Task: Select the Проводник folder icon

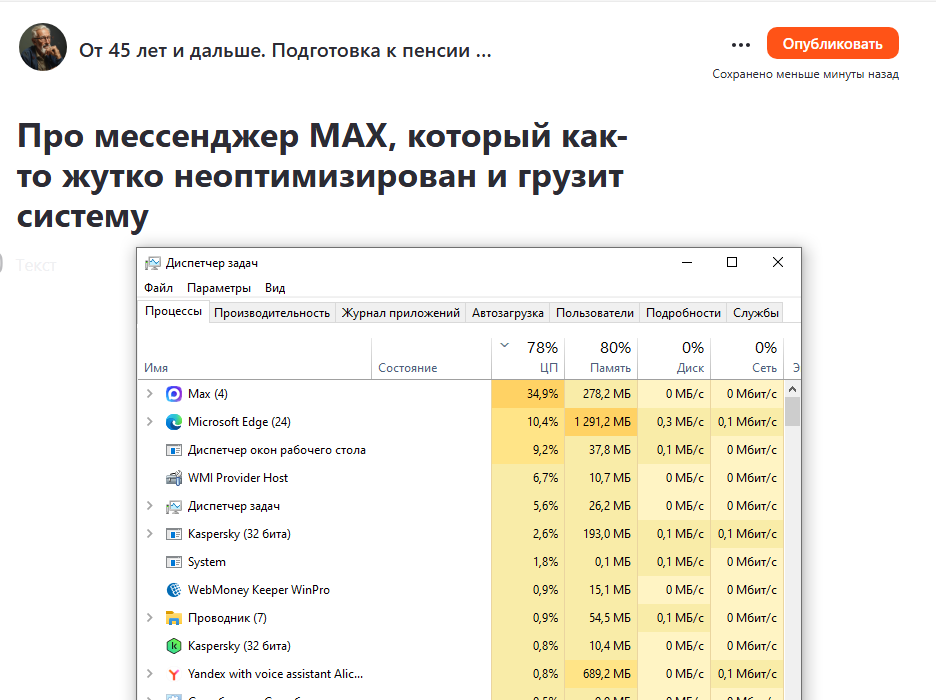Action: pyautogui.click(x=174, y=618)
